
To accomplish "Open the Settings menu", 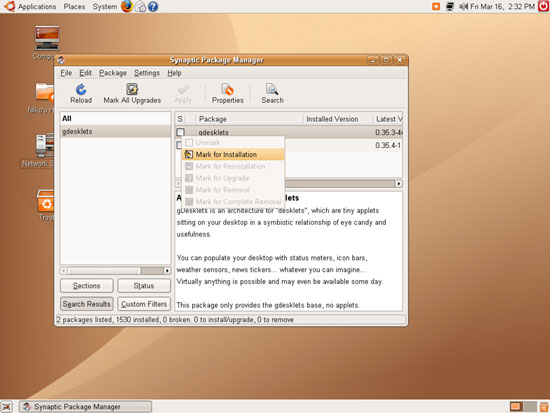I will click(147, 73).
